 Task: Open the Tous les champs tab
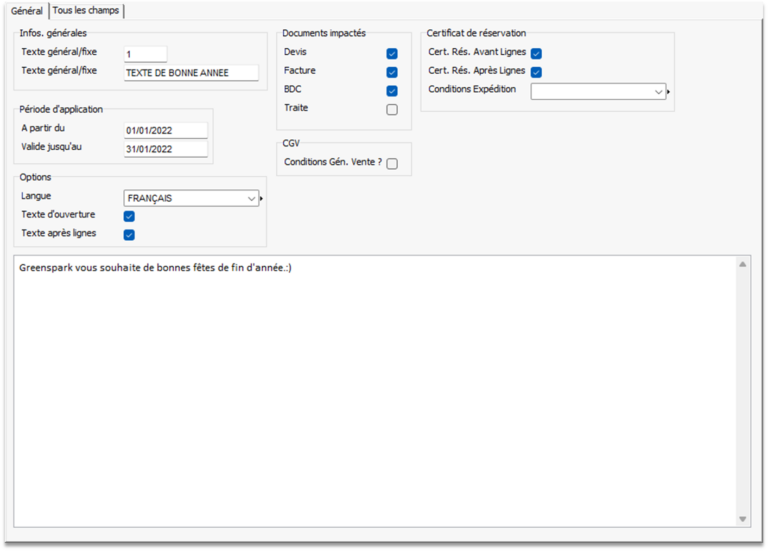coord(86,10)
